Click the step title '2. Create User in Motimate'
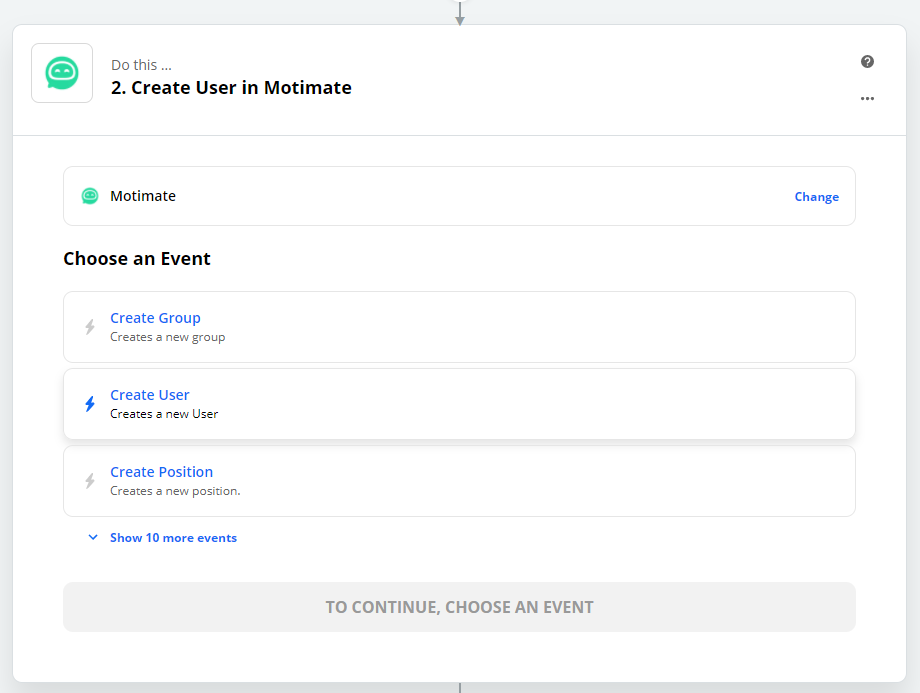This screenshot has width=920, height=693. point(231,88)
